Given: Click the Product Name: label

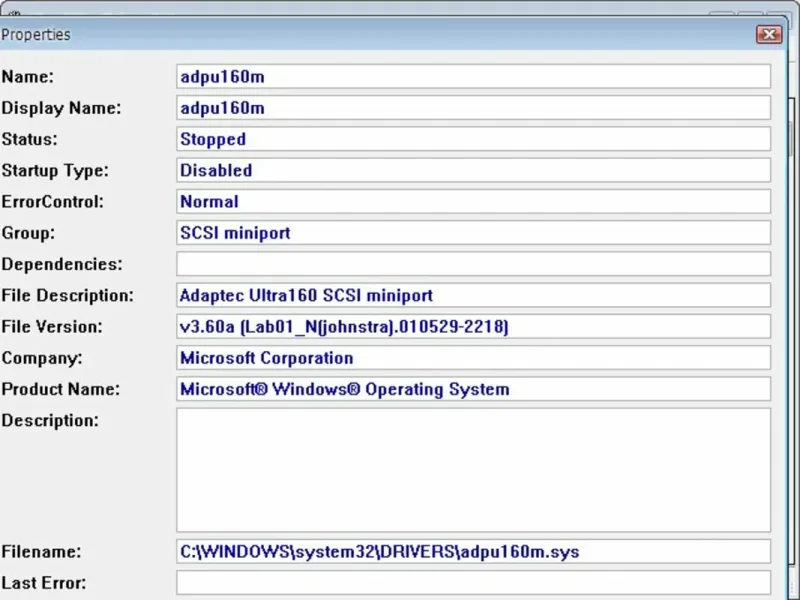Looking at the screenshot, I should click(x=61, y=389).
